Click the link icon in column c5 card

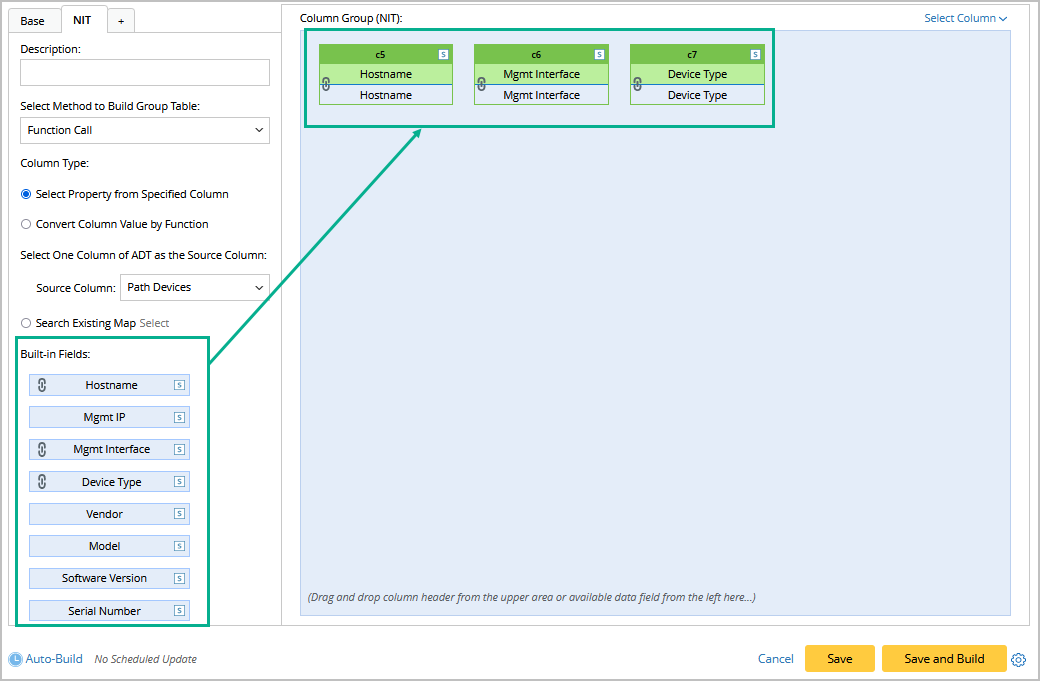click(x=326, y=84)
